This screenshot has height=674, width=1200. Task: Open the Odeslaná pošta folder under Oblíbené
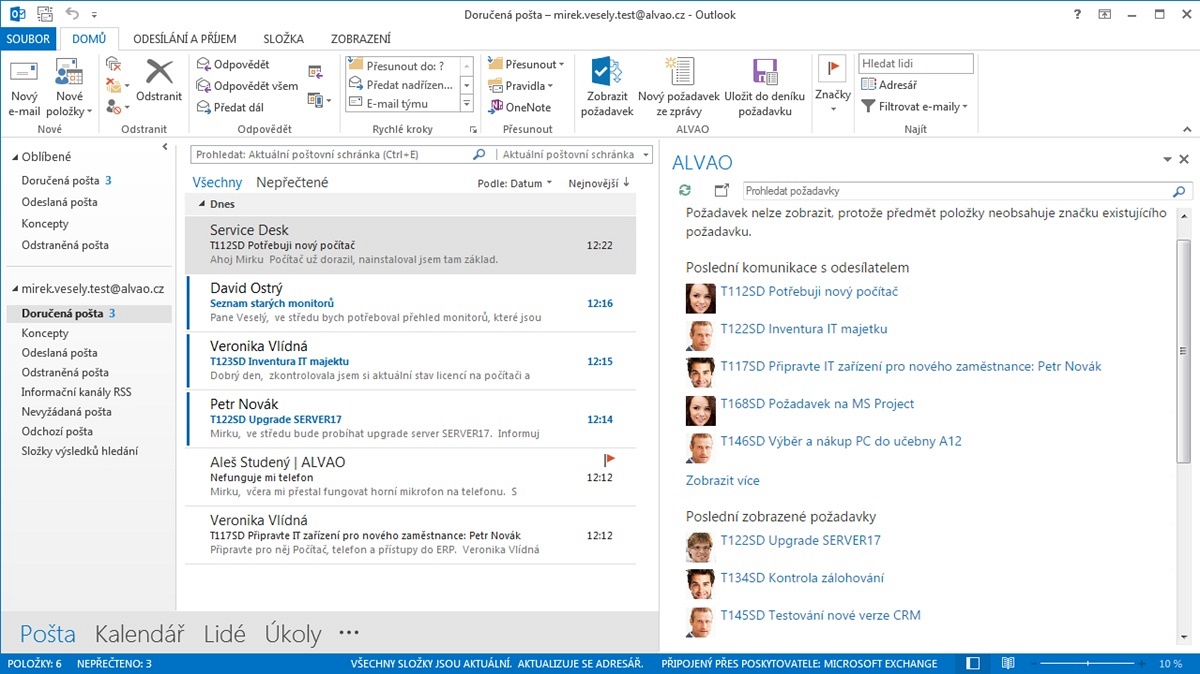(59, 202)
